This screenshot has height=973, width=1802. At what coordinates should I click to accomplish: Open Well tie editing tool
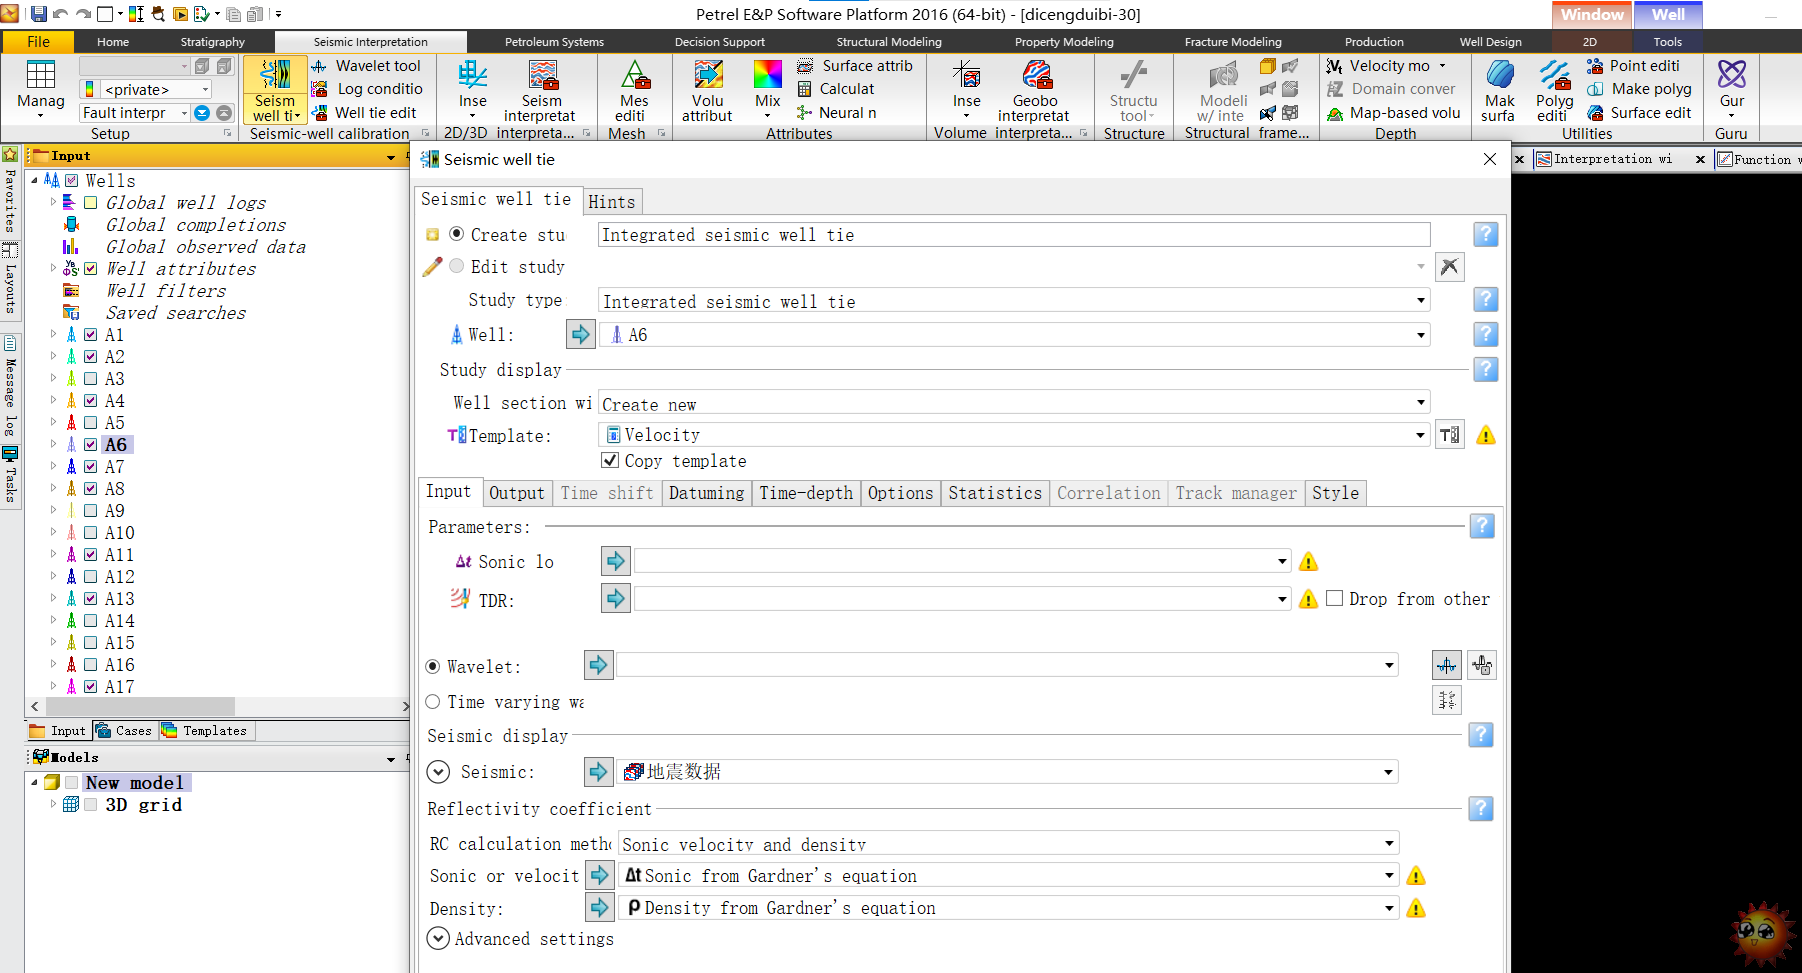[364, 113]
